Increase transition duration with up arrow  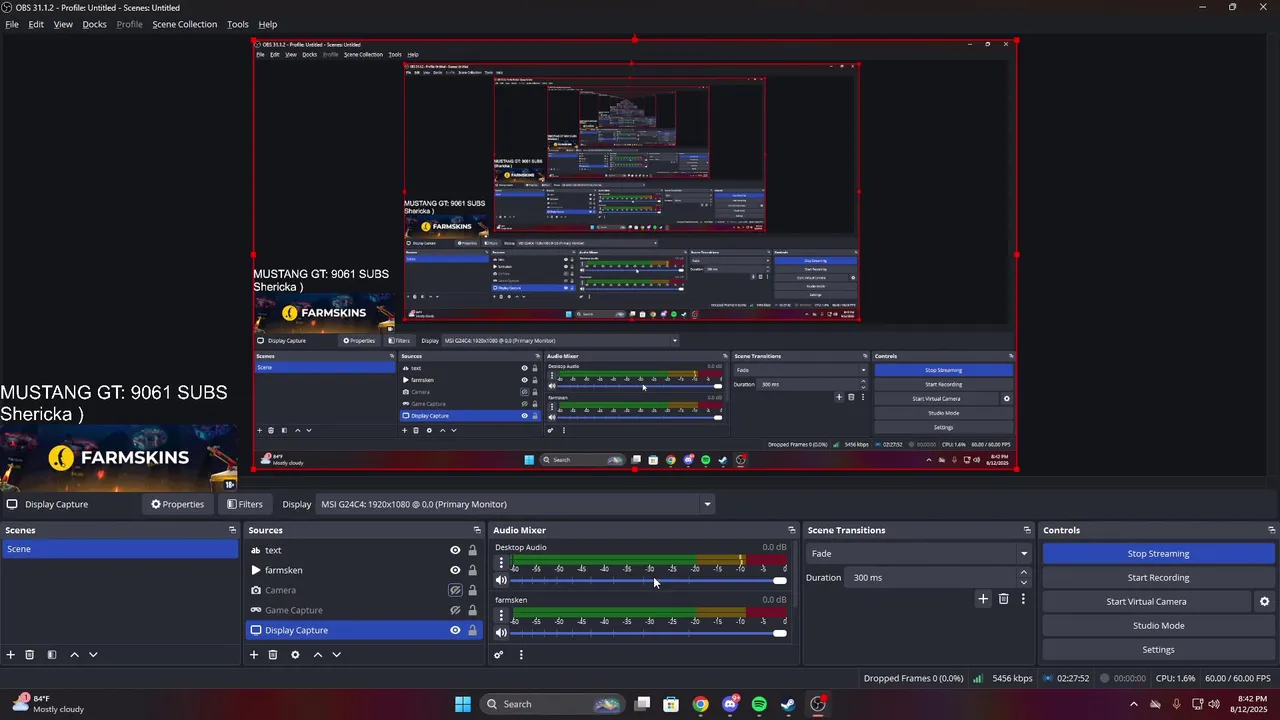(1023, 573)
